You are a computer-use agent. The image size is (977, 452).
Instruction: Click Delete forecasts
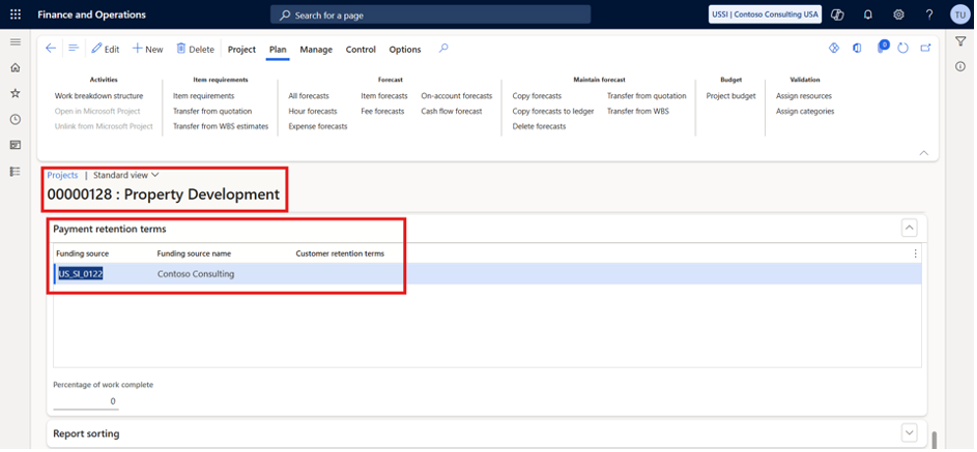tap(539, 126)
